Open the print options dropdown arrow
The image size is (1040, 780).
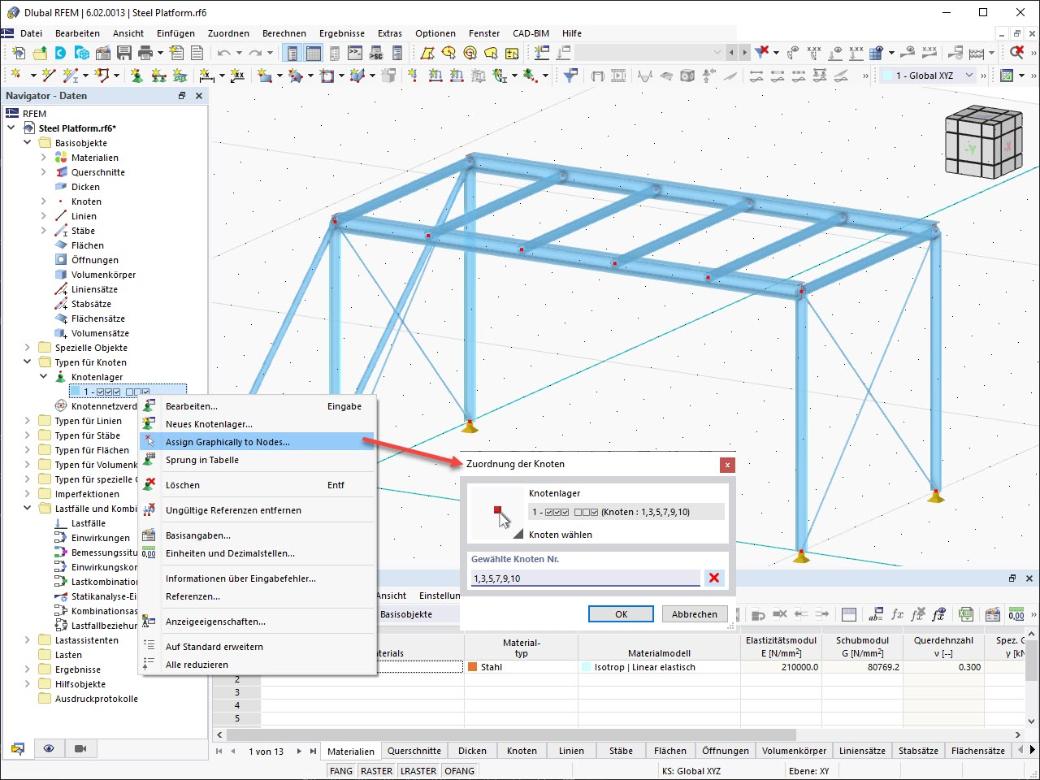click(x=159, y=52)
